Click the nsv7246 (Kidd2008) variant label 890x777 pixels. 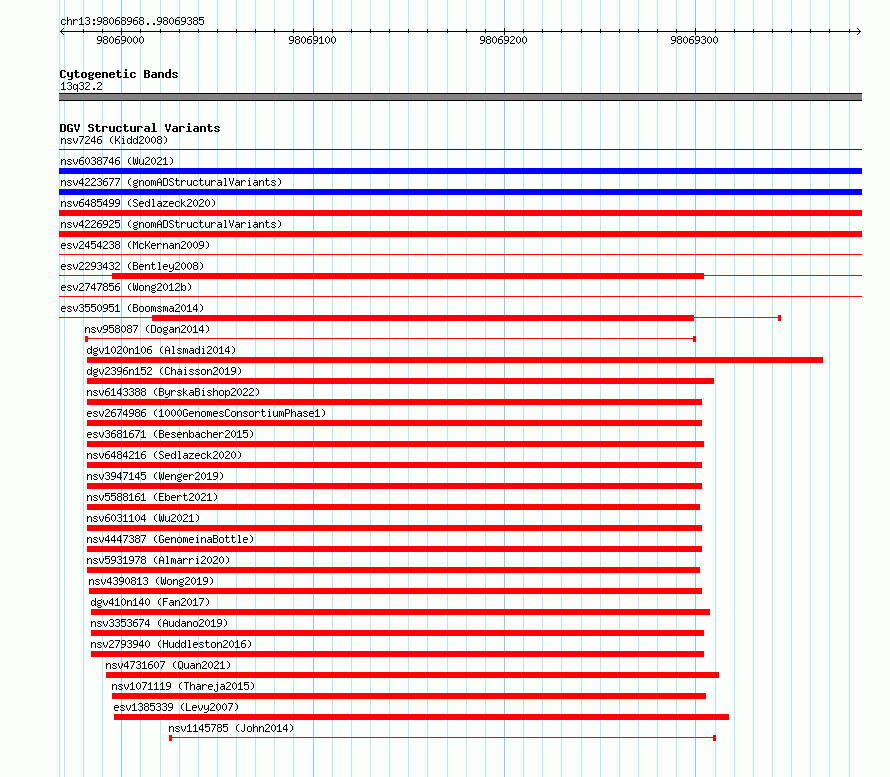114,140
